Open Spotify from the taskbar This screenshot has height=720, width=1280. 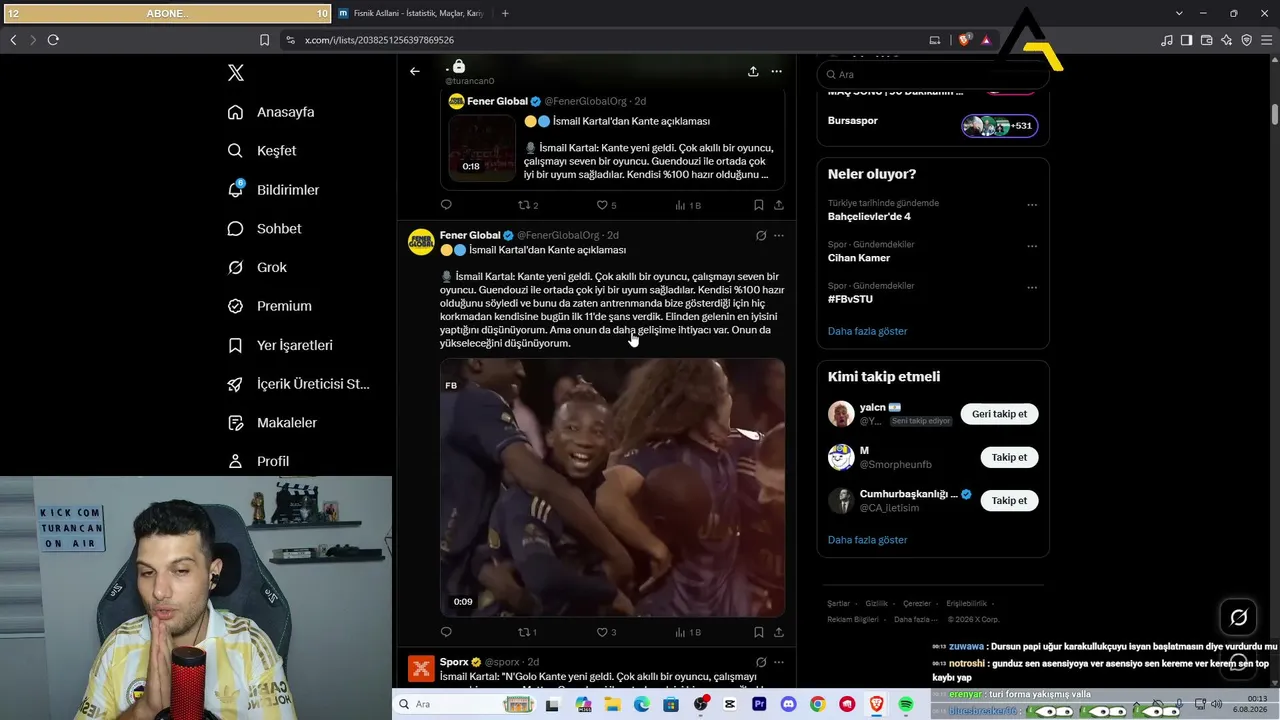pos(905,705)
